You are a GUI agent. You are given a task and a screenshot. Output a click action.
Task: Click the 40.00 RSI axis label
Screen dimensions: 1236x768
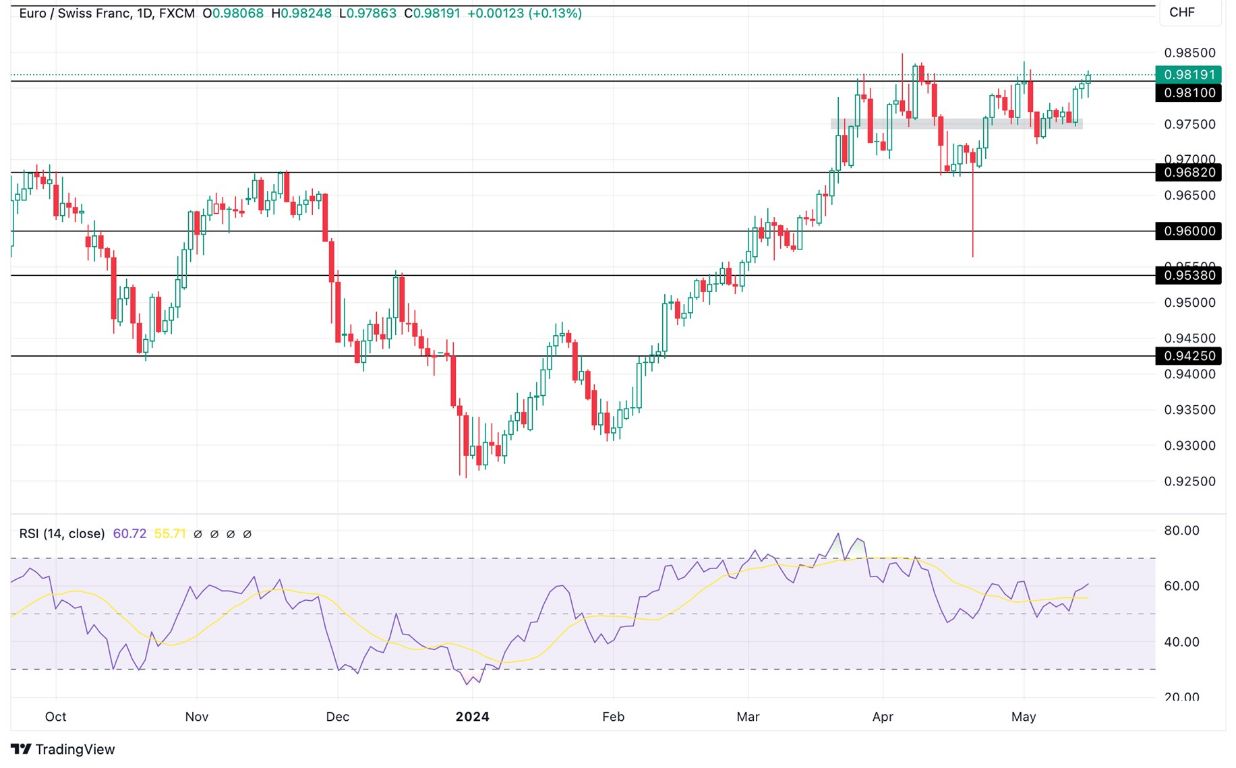[1181, 642]
